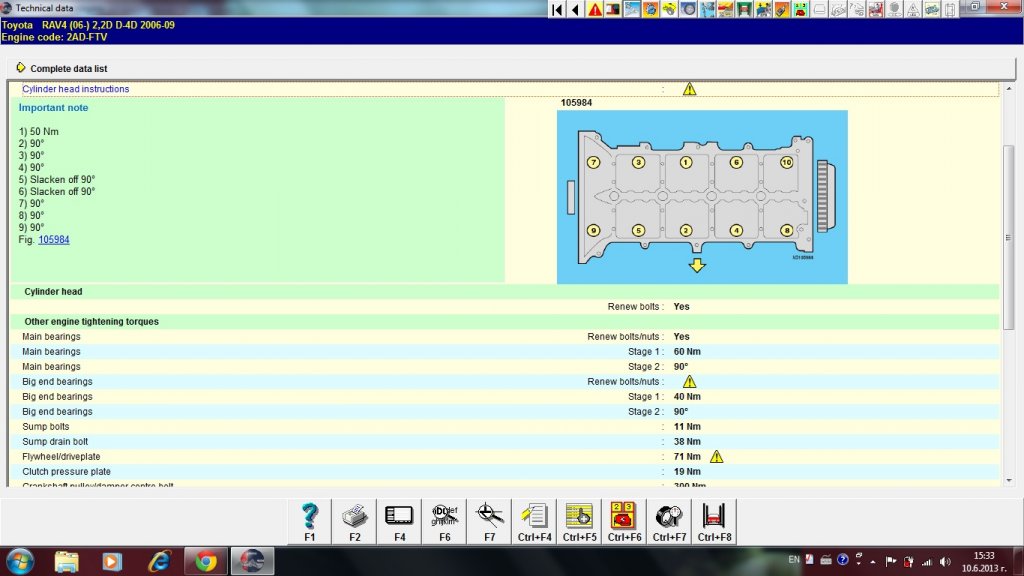Screen dimensions: 1024x576
Task: Open the Cylinder head instructions link
Action: point(76,89)
